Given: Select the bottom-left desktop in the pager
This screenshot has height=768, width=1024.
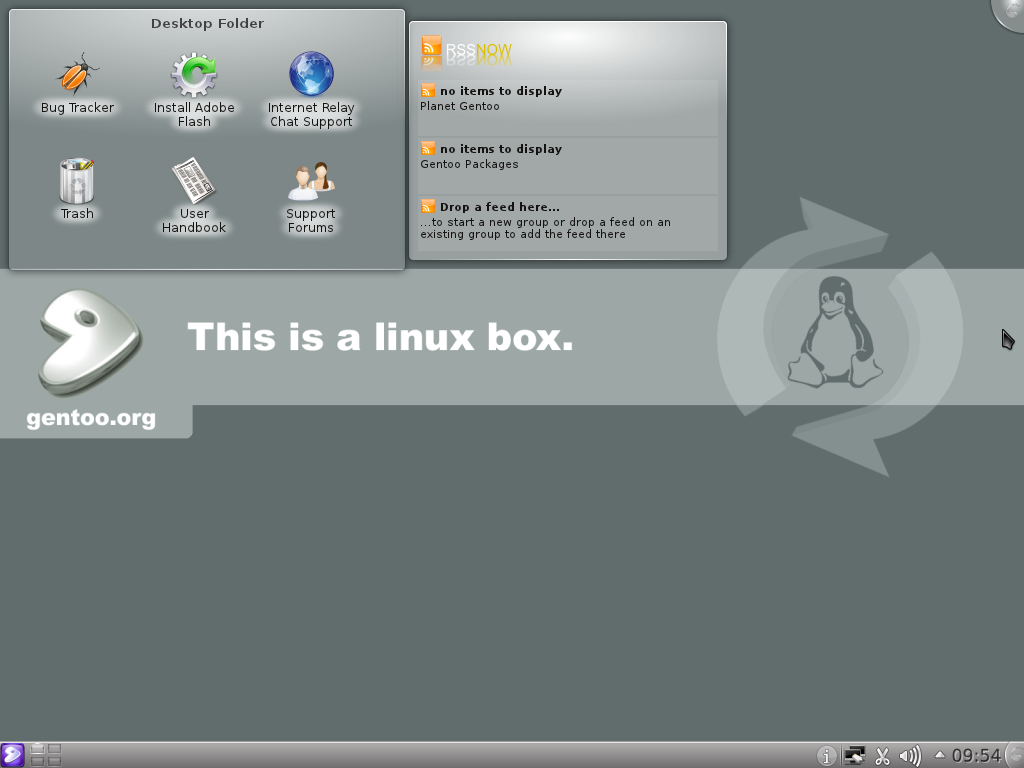Looking at the screenshot, I should pos(38,761).
